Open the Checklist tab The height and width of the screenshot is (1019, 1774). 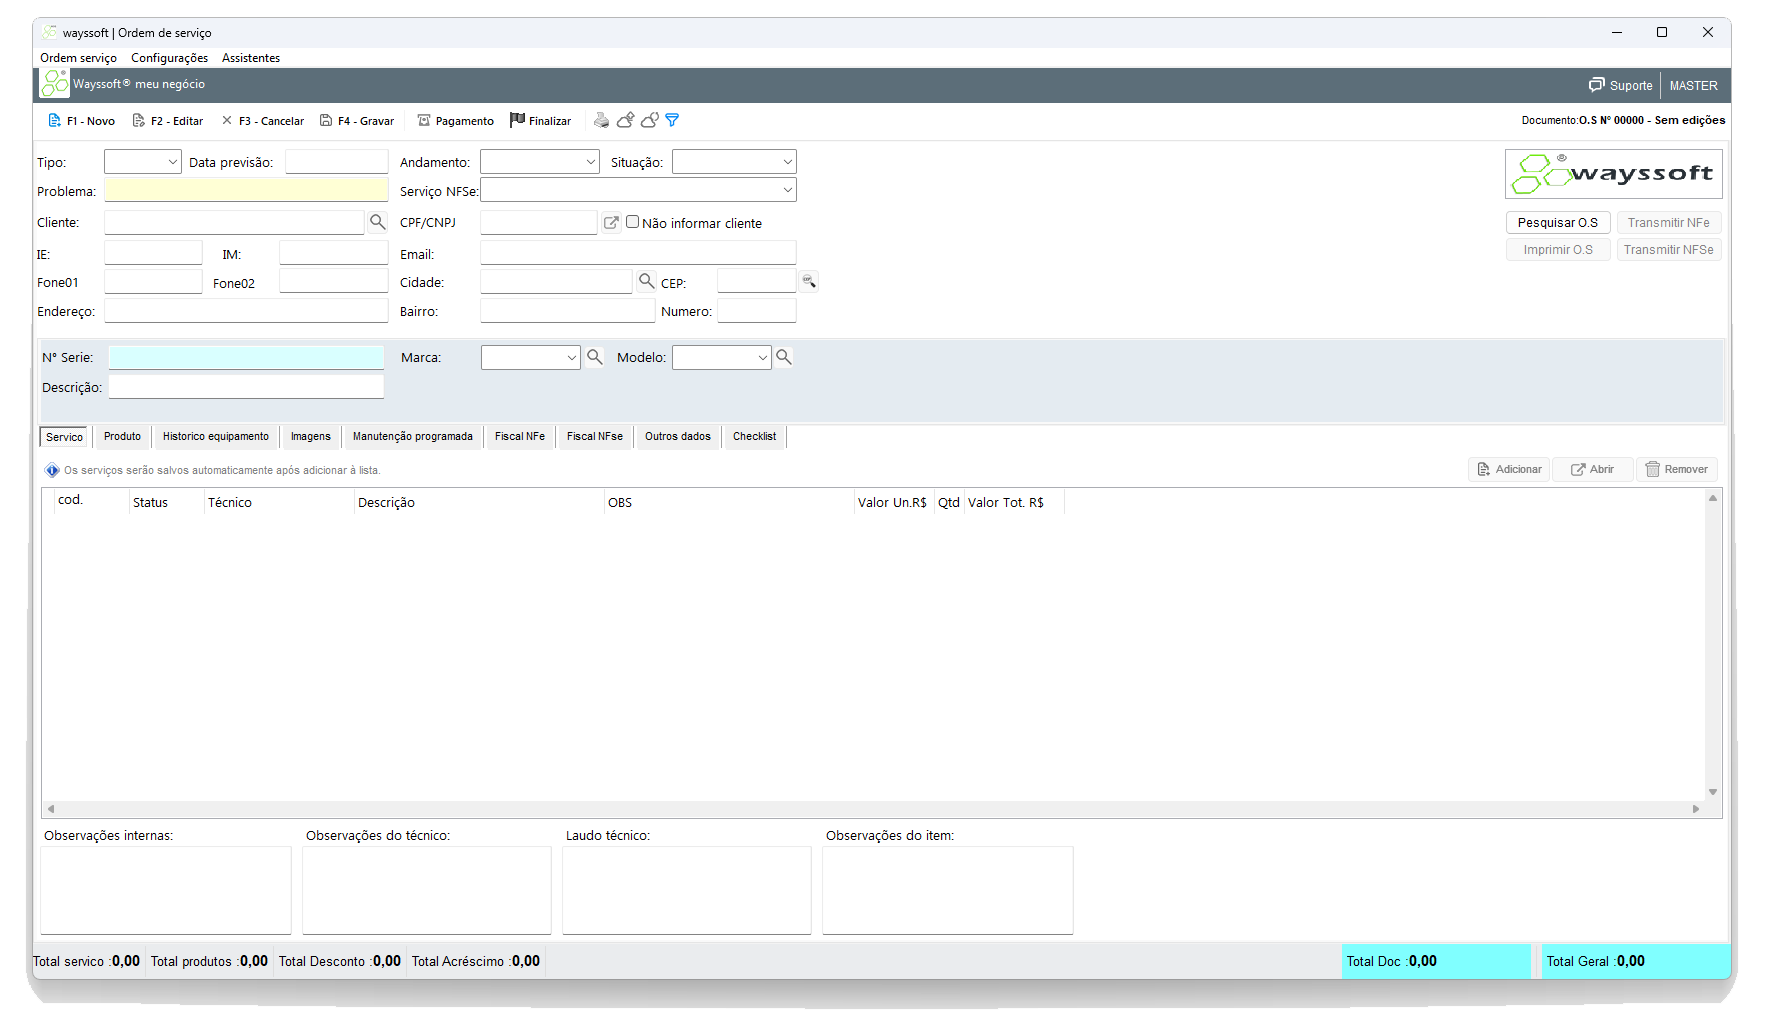click(754, 437)
